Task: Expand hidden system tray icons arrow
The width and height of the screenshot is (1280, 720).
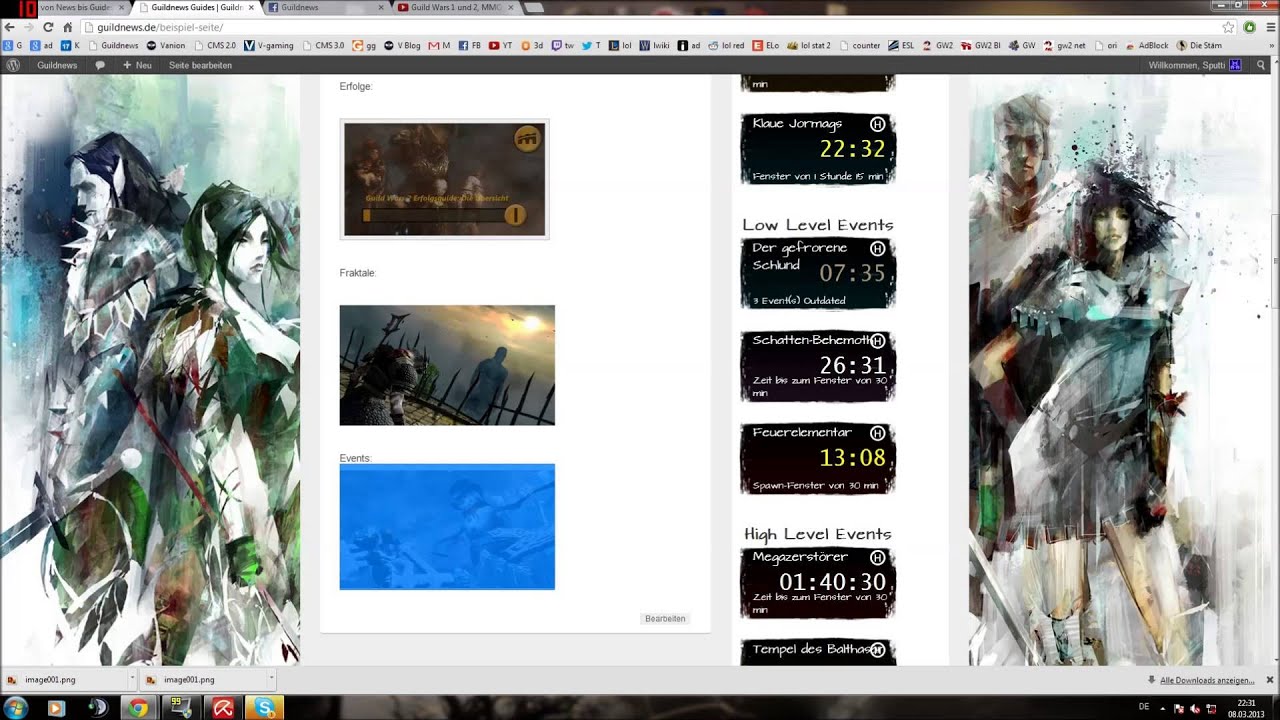Action: pos(1164,708)
